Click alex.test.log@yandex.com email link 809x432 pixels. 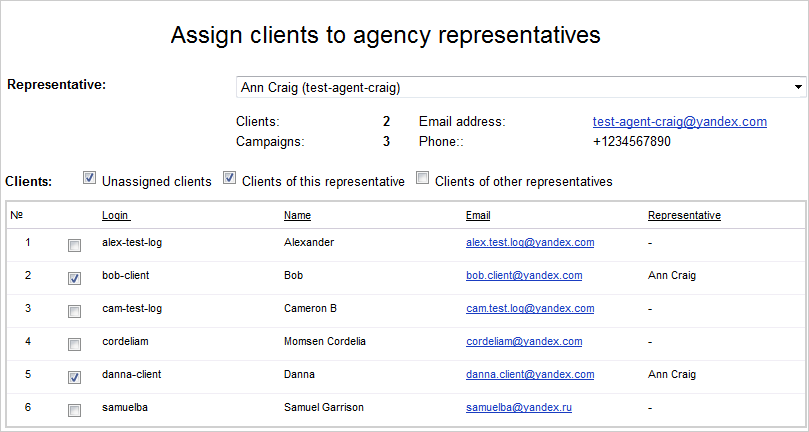click(x=530, y=242)
